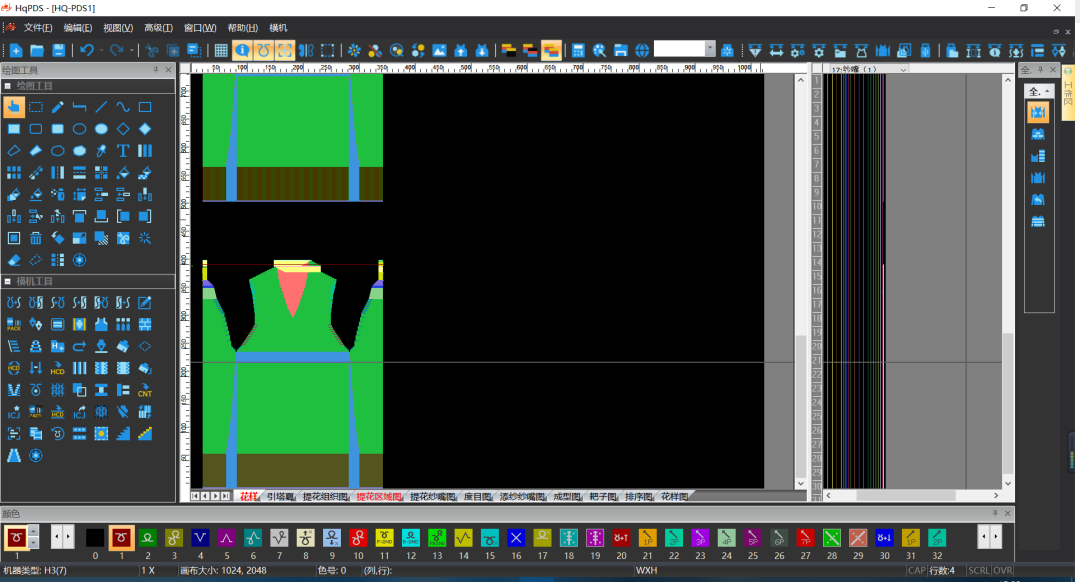Open the 文件(F) menu
The image size is (1080, 582).
tap(38, 28)
